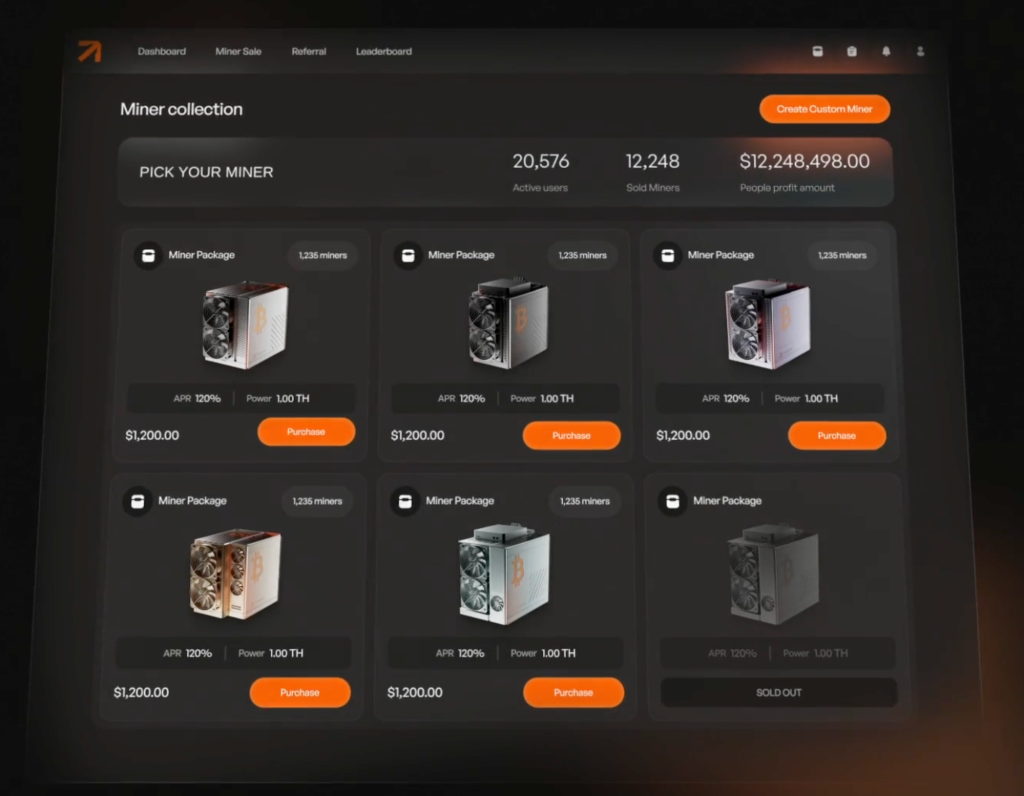Purchase the bottom-middle miner package
Screen dimensions: 1024x796
click(x=573, y=692)
